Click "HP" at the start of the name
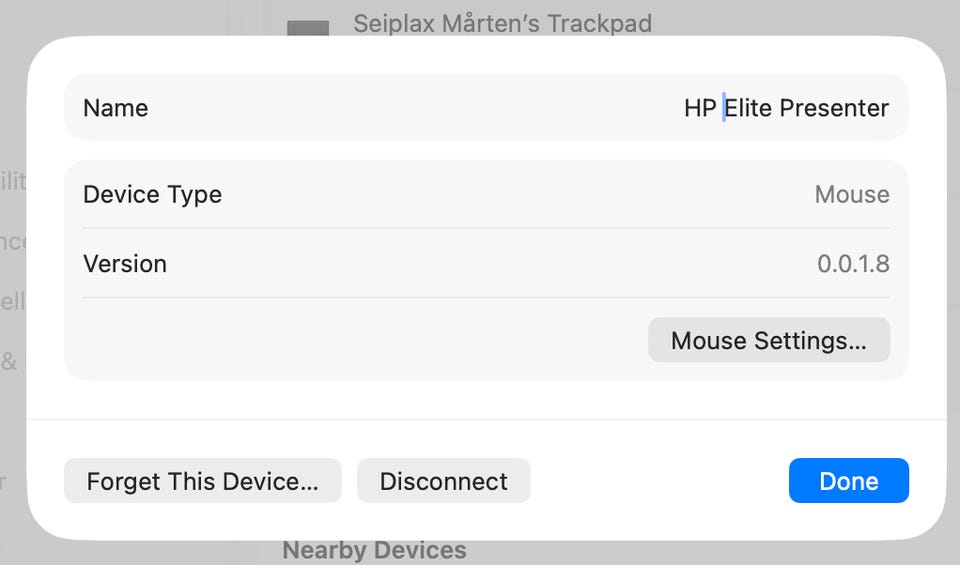Screen dimensions: 960x565 [699, 108]
